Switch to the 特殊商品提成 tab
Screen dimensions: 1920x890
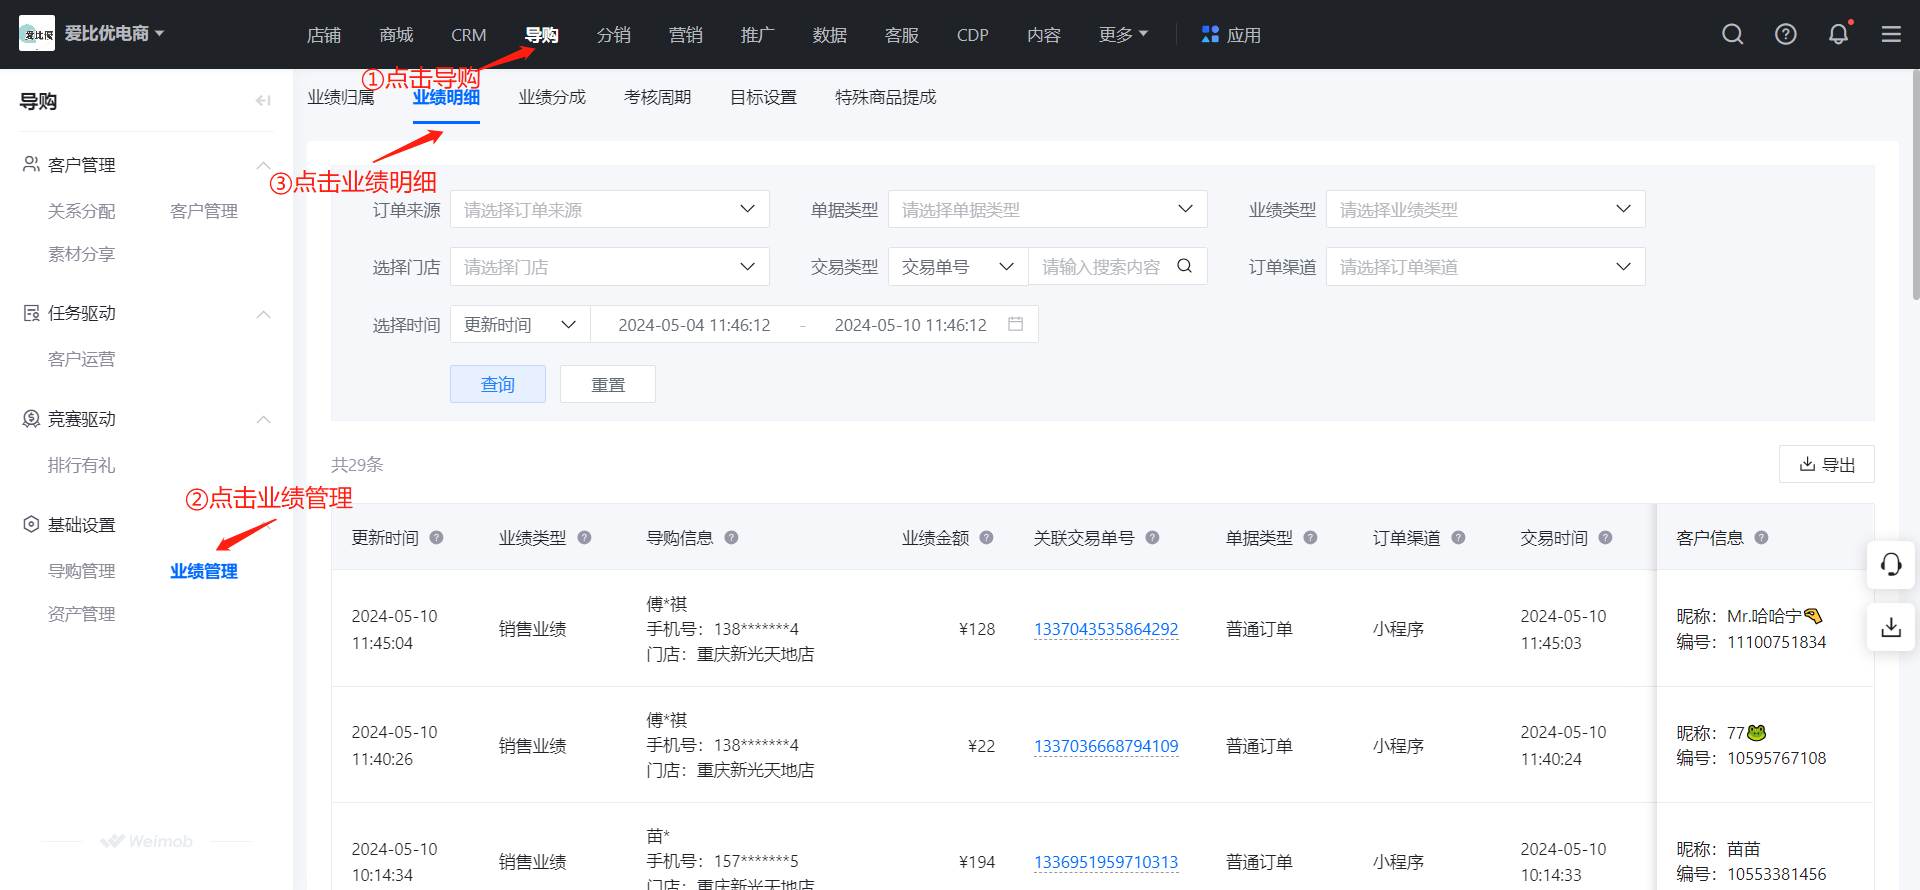pyautogui.click(x=885, y=97)
